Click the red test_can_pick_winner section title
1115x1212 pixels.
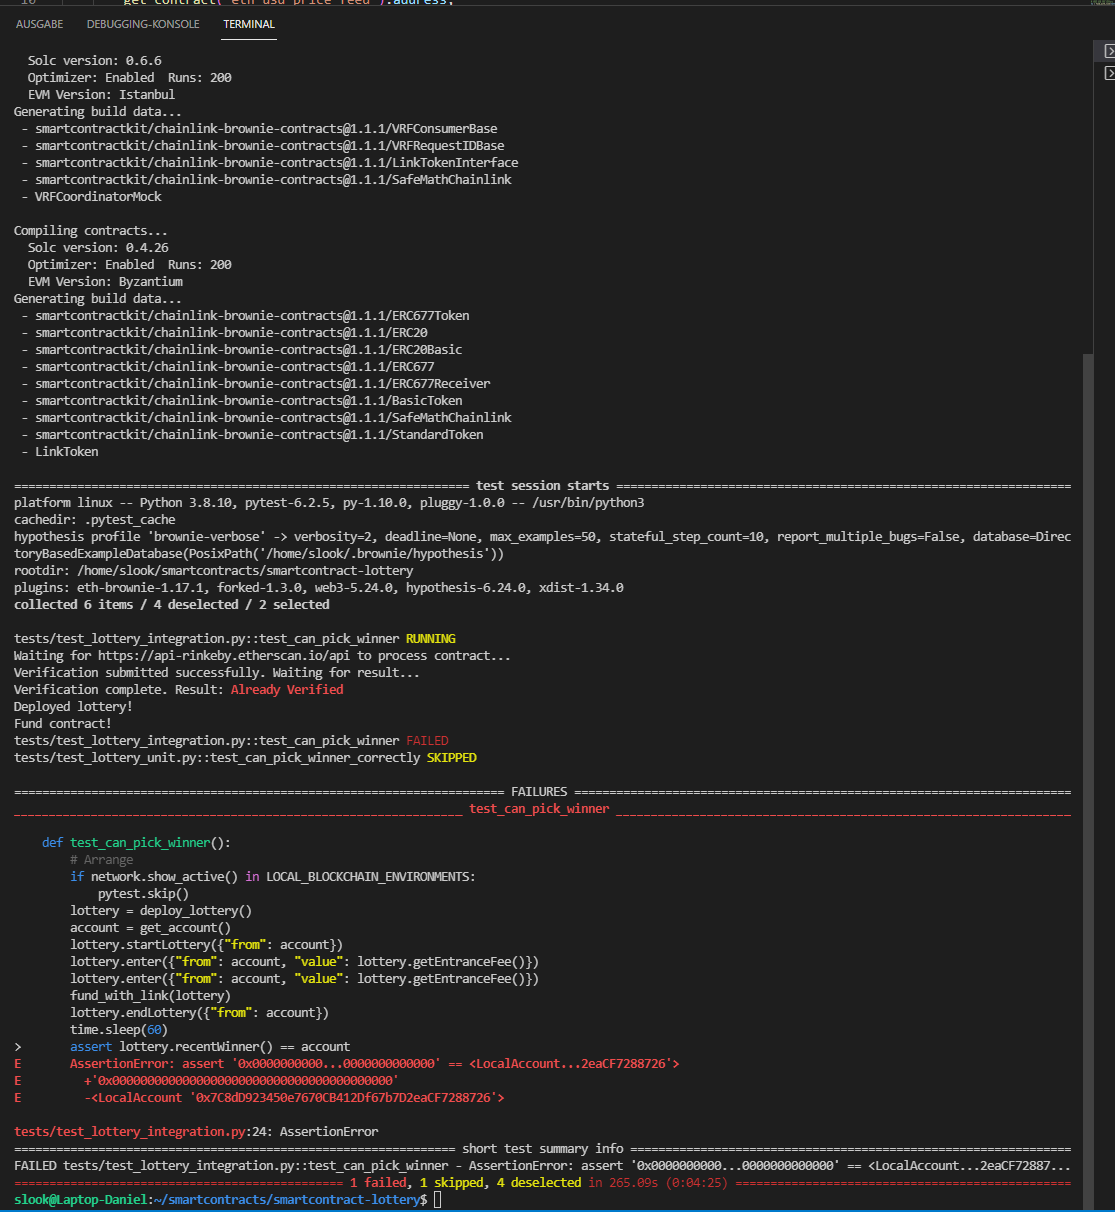[539, 809]
